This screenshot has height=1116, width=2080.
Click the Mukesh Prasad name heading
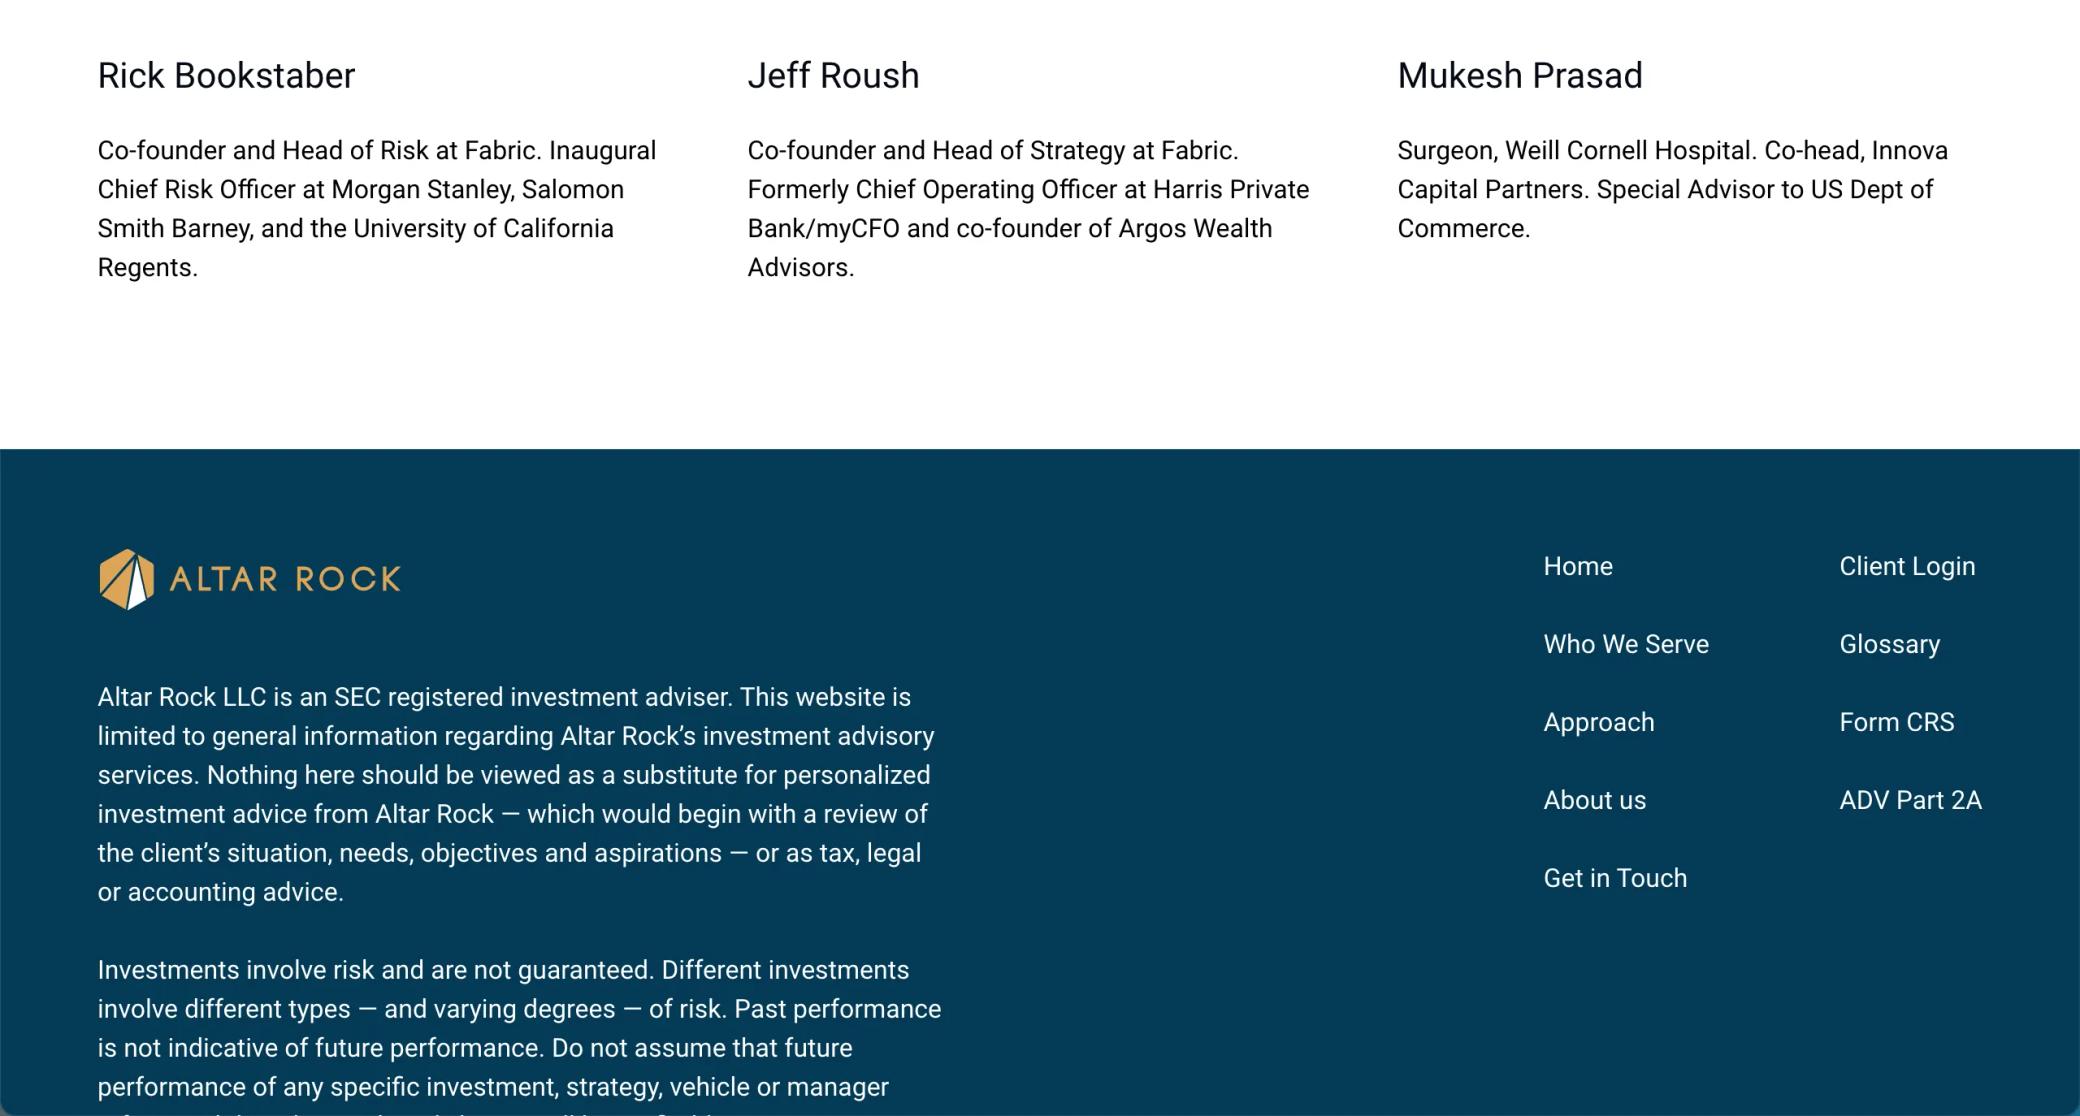(x=1520, y=76)
